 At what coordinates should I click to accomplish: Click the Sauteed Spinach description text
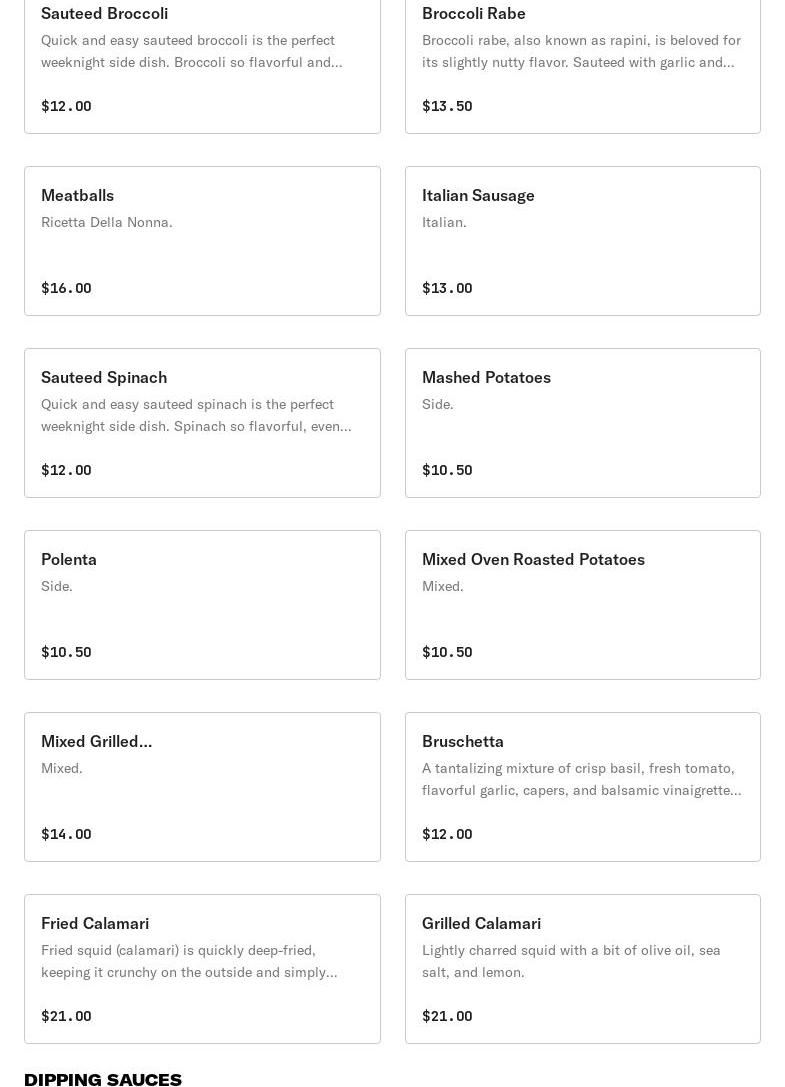[196, 415]
